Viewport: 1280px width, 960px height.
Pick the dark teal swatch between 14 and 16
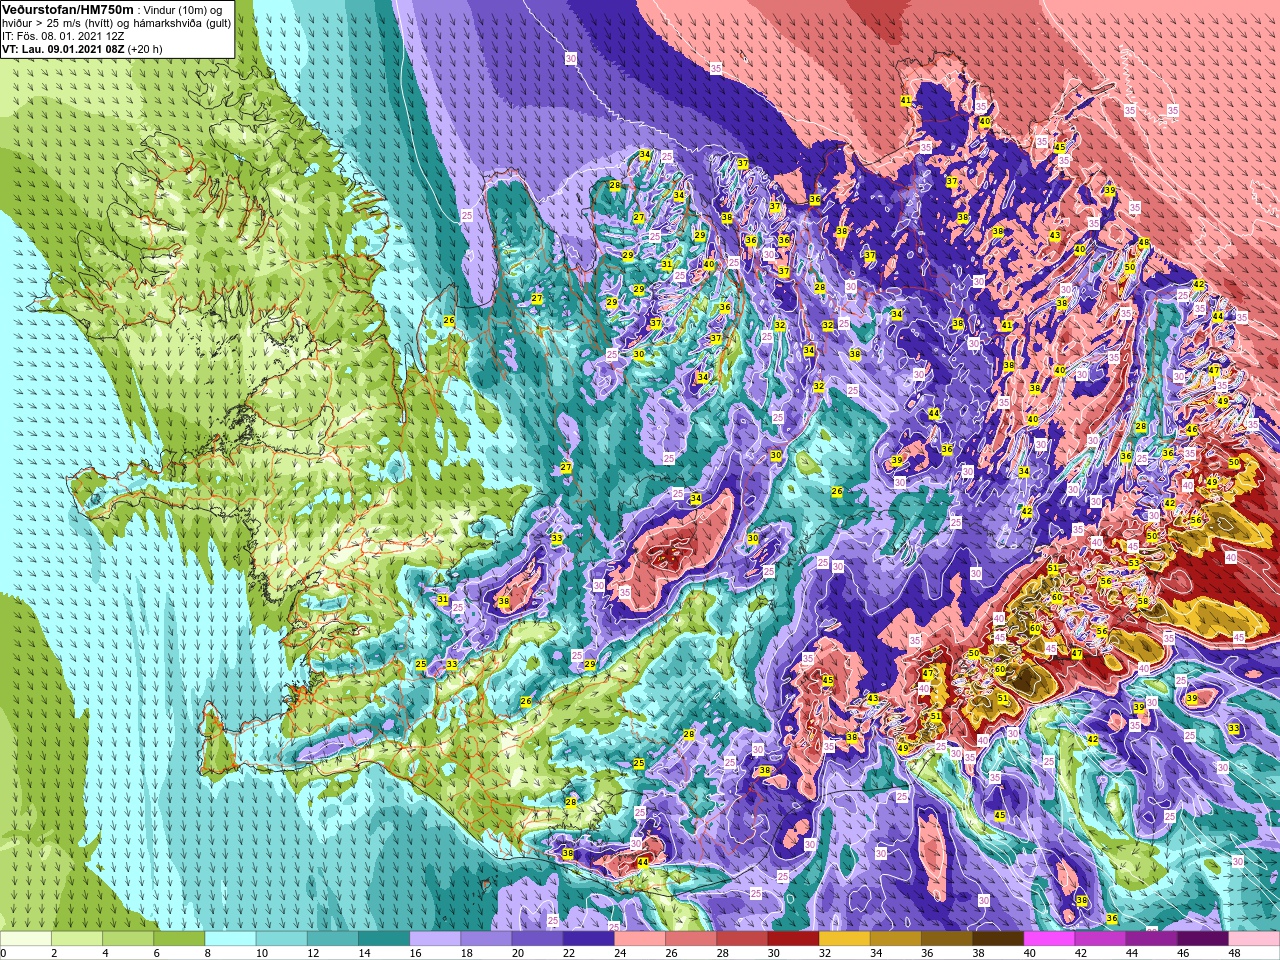pyautogui.click(x=383, y=938)
